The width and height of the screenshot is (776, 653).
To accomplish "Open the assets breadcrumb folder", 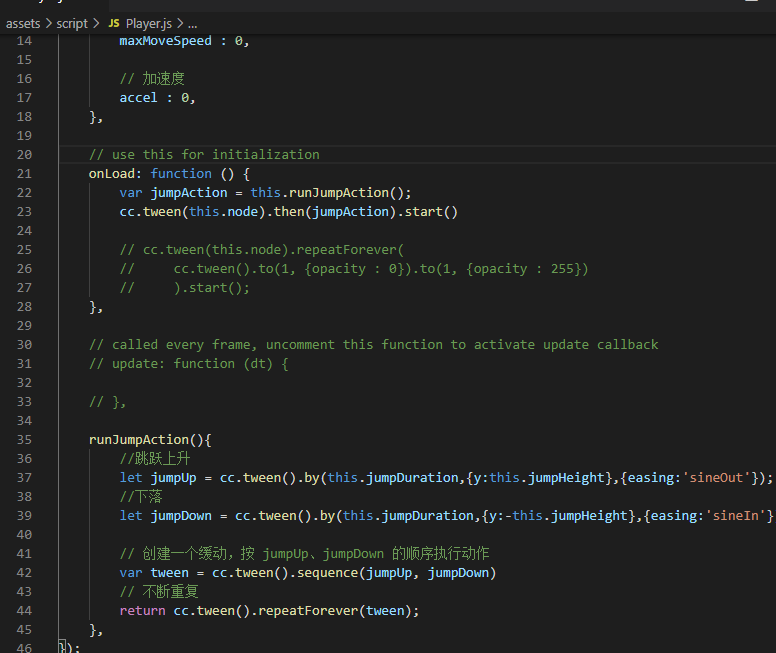I will tap(23, 23).
